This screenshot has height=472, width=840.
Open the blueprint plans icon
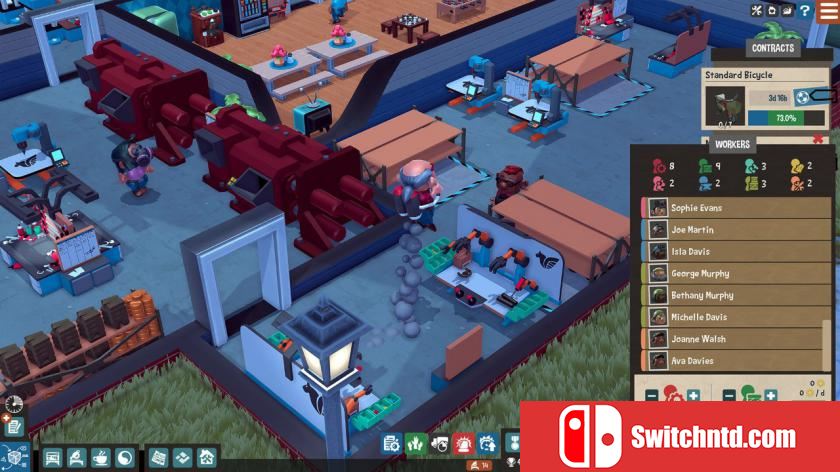click(x=159, y=458)
